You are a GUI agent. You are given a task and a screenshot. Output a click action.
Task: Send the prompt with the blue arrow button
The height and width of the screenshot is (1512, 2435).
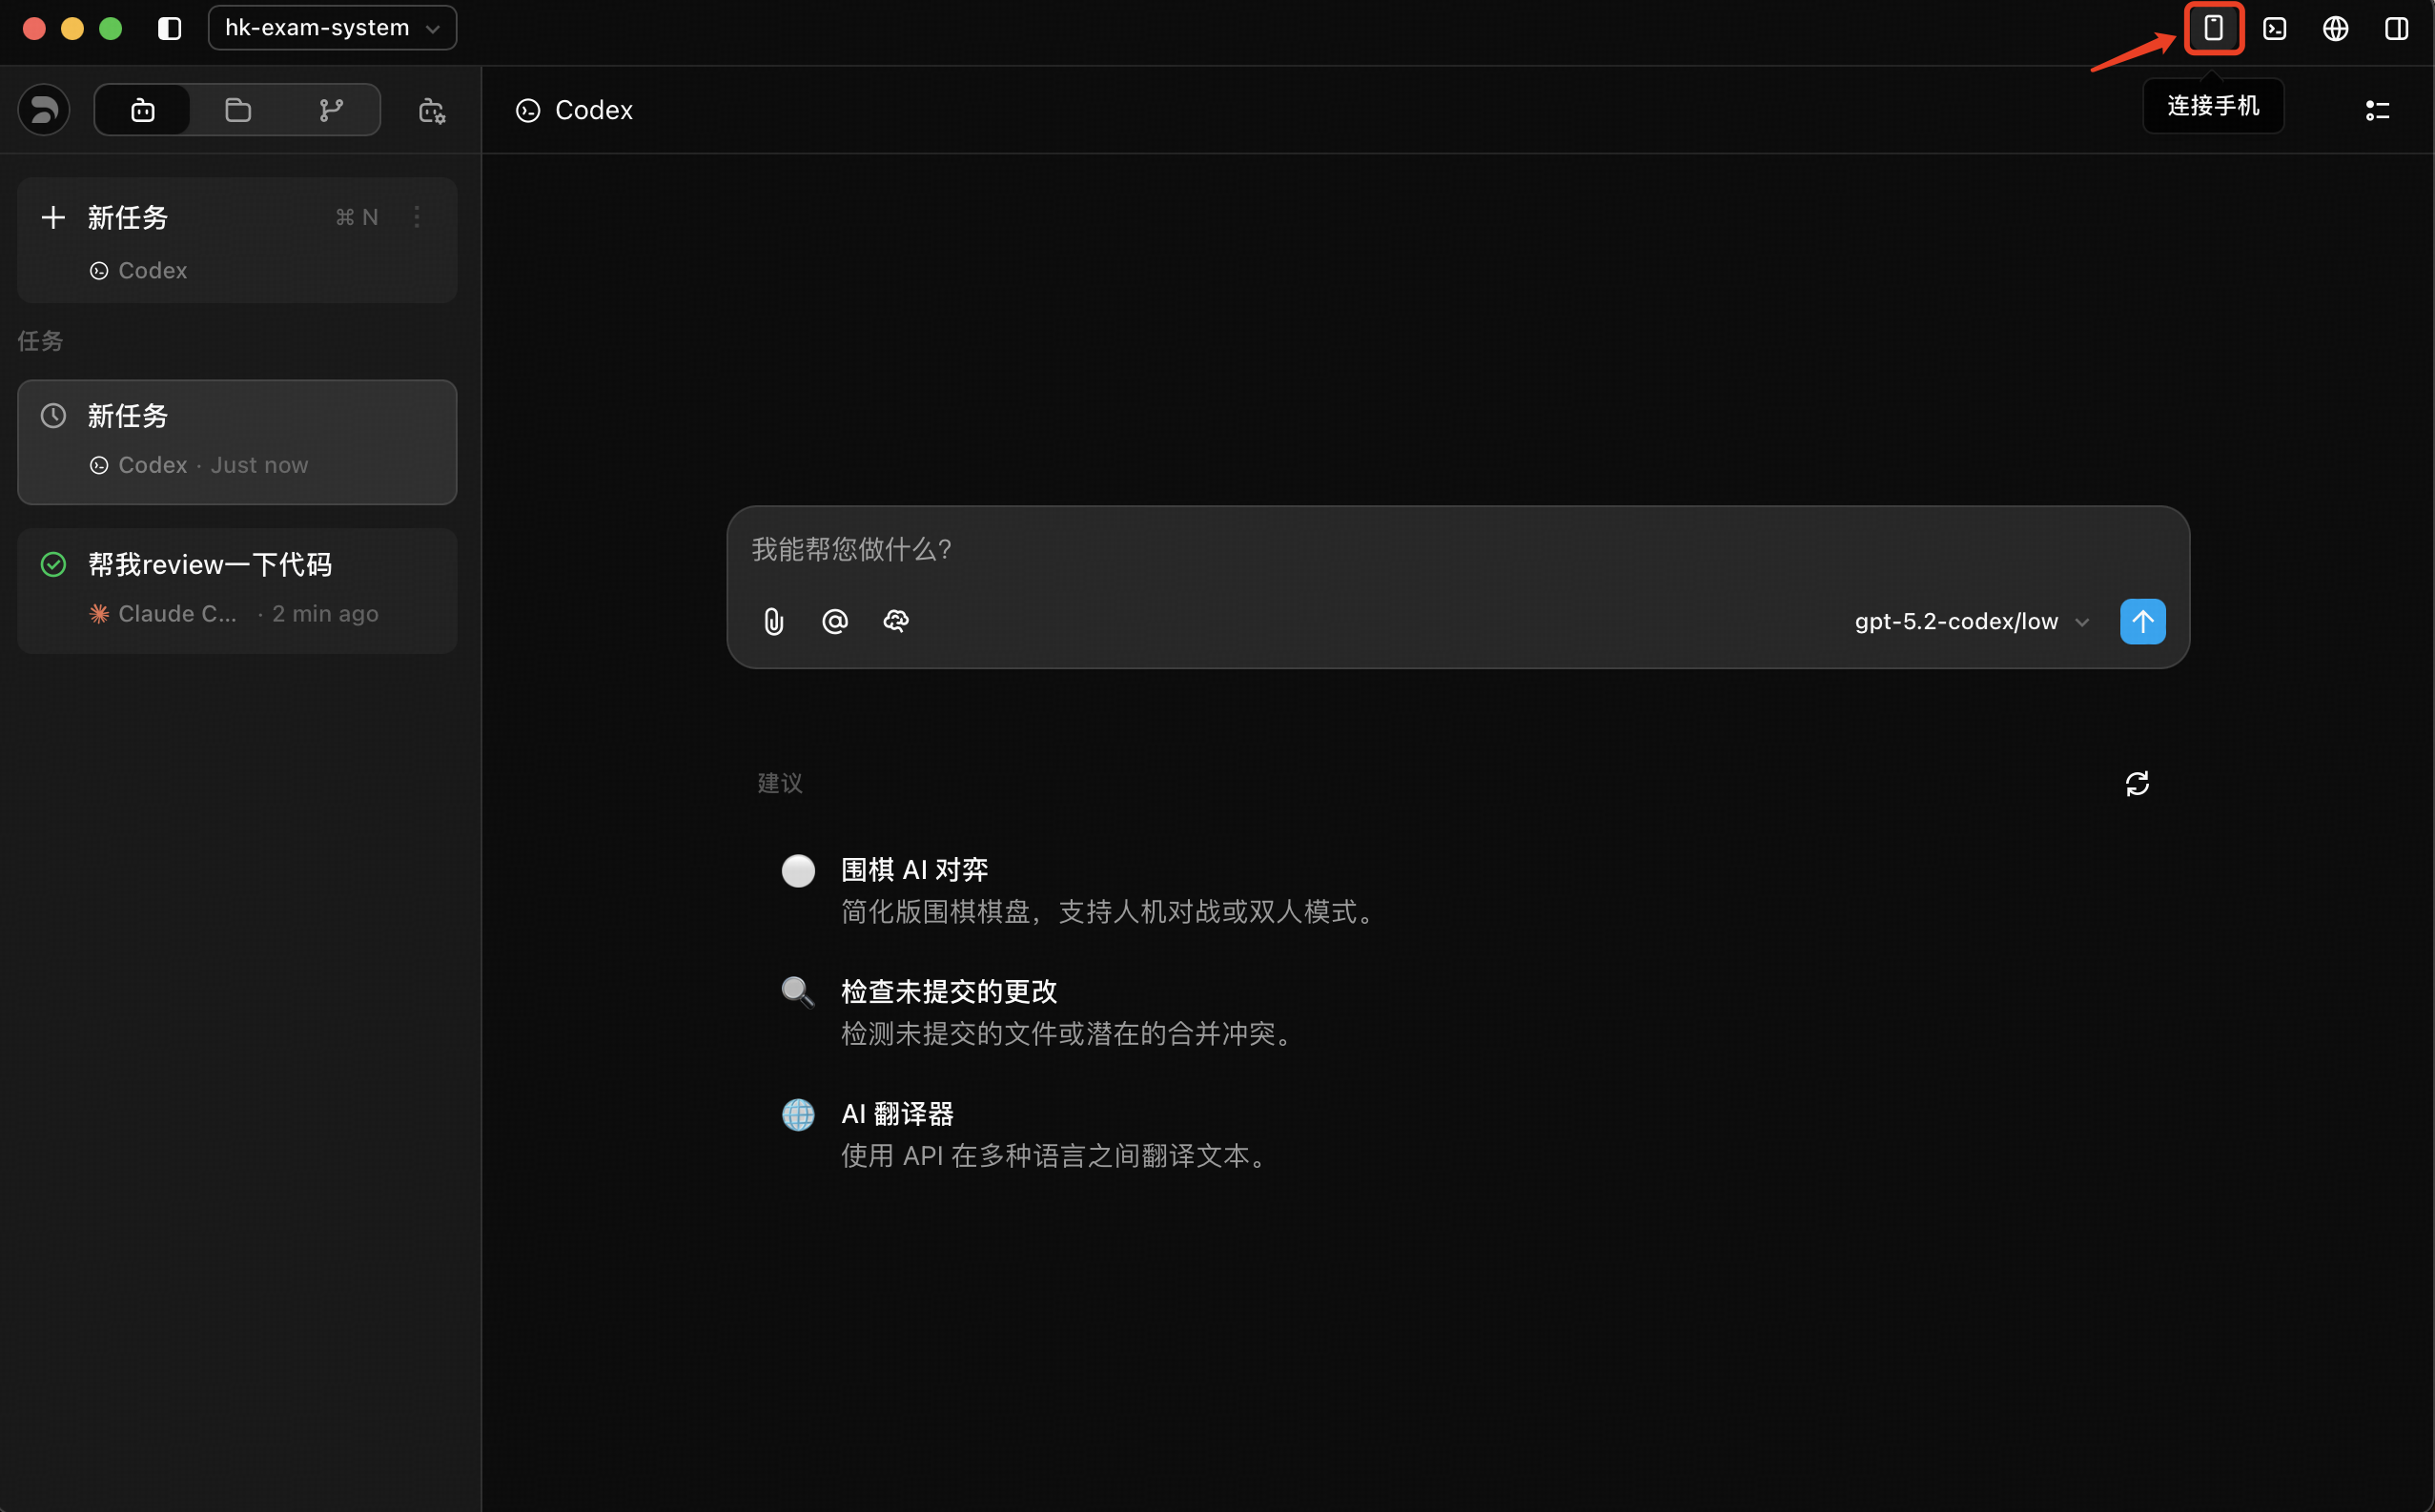pos(2142,621)
